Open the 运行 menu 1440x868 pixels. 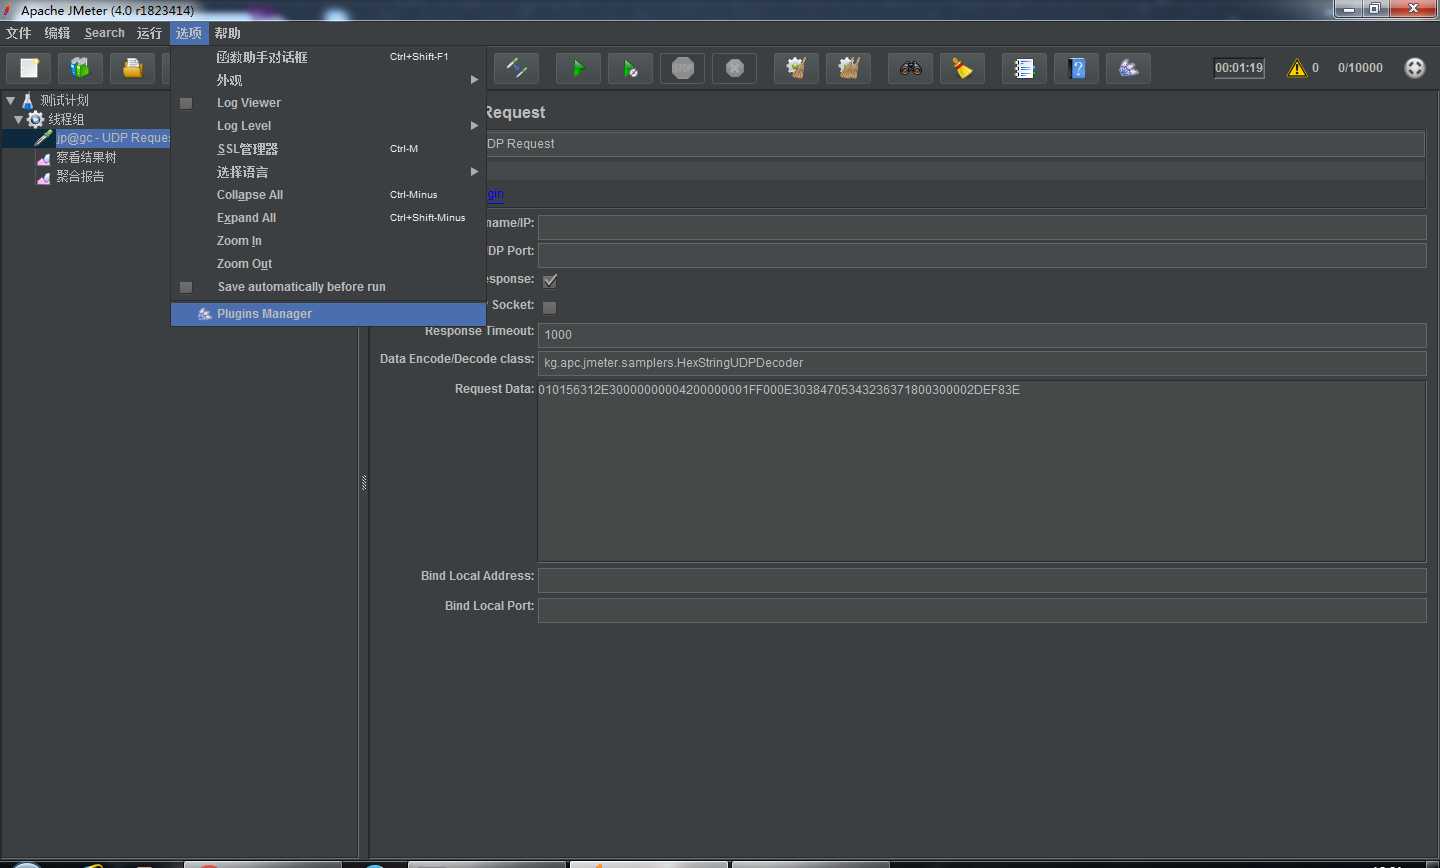[149, 33]
